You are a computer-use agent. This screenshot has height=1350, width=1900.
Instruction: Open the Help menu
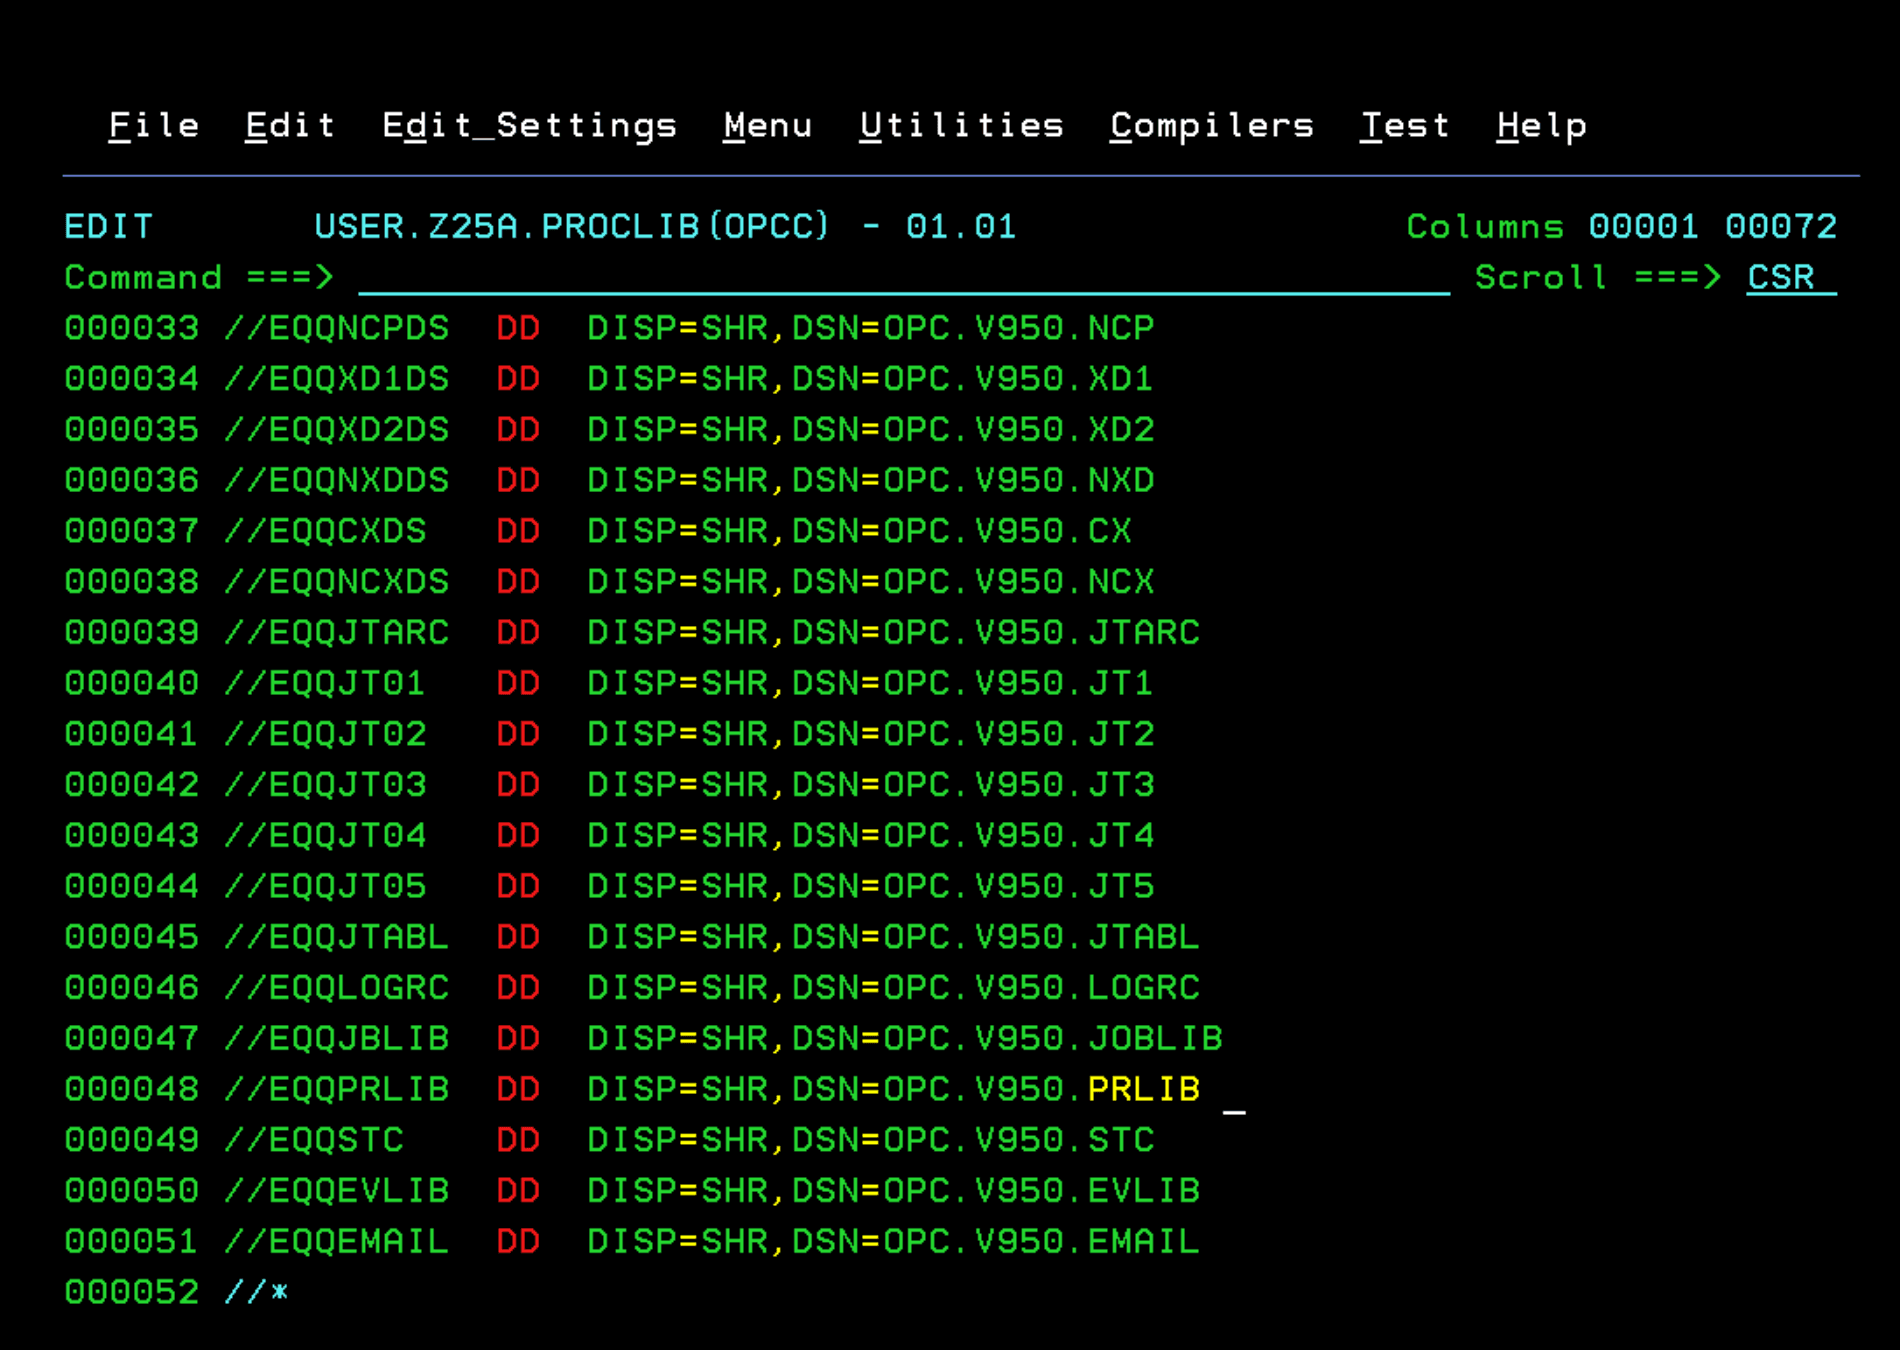(x=1541, y=126)
